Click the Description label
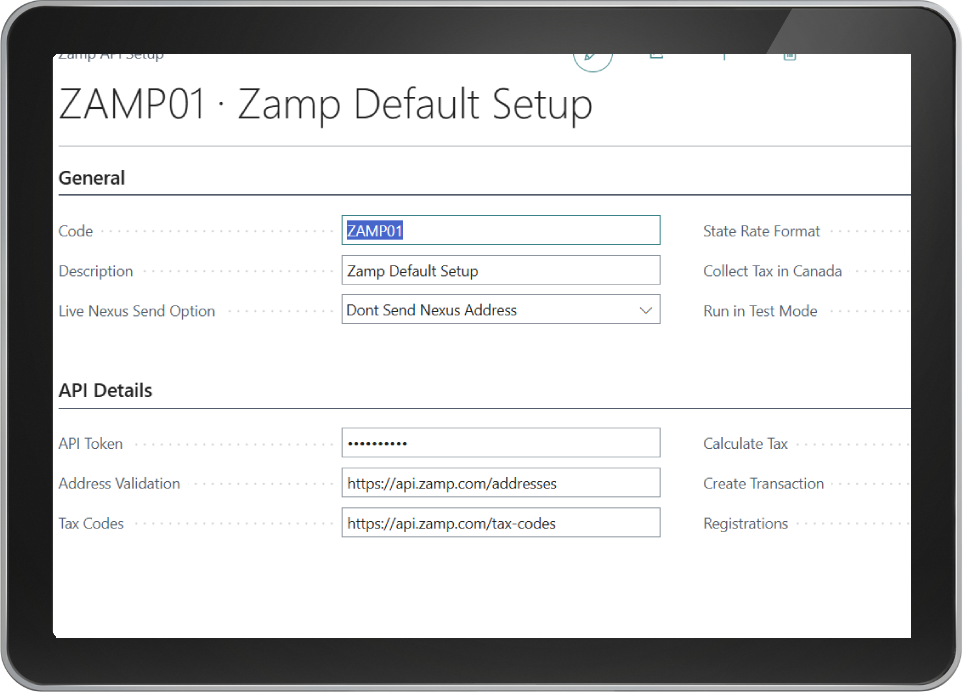 [x=95, y=271]
